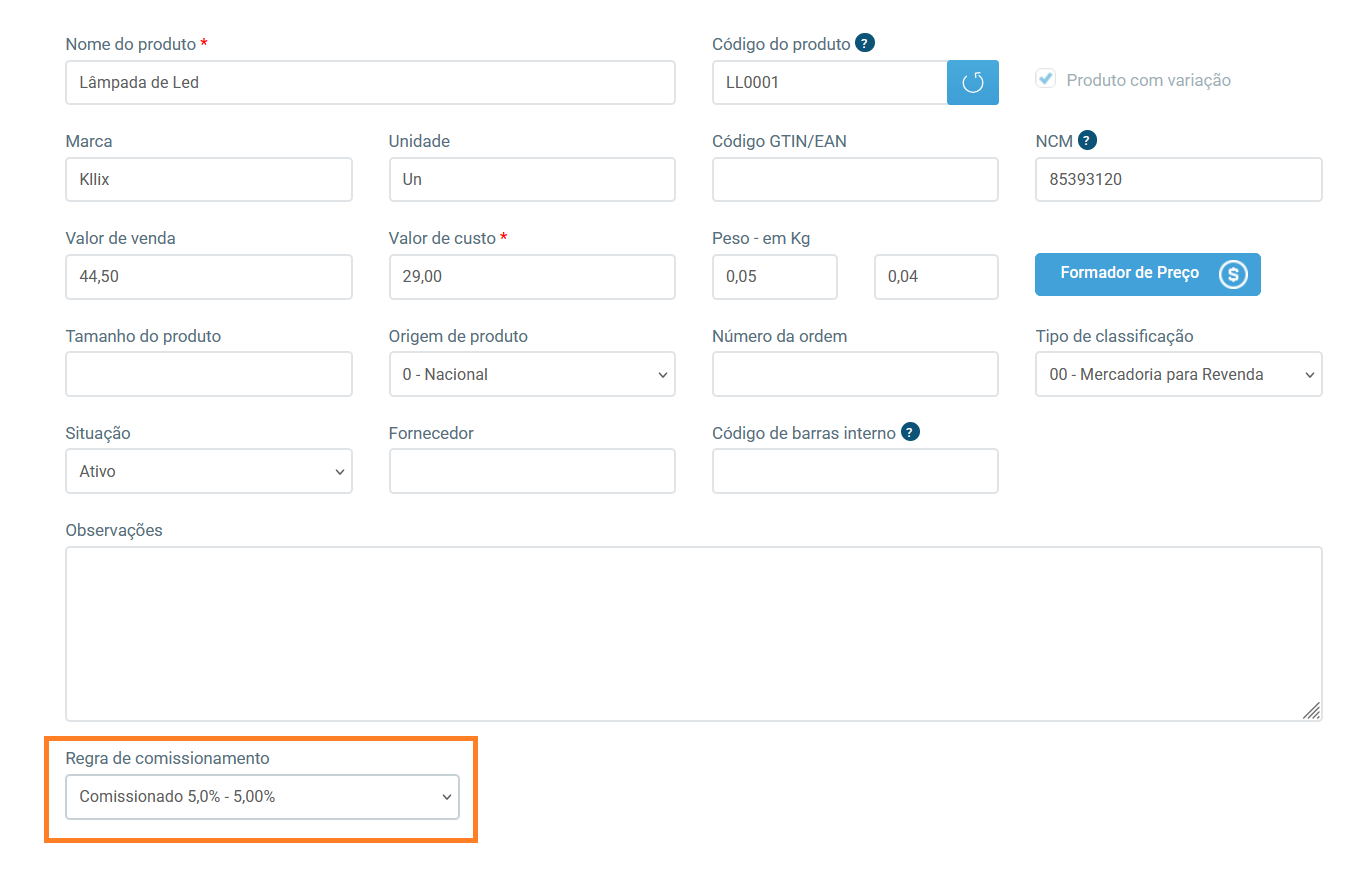1356x872 pixels.
Task: Select the Código GTIN/EAN input field
Action: click(x=855, y=180)
